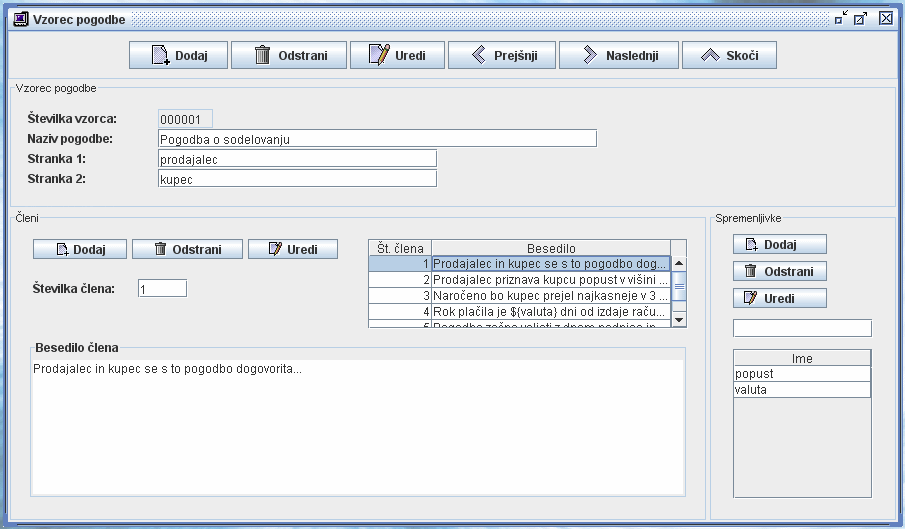Select the 'popust' variable in list
The image size is (905, 529).
[801, 374]
